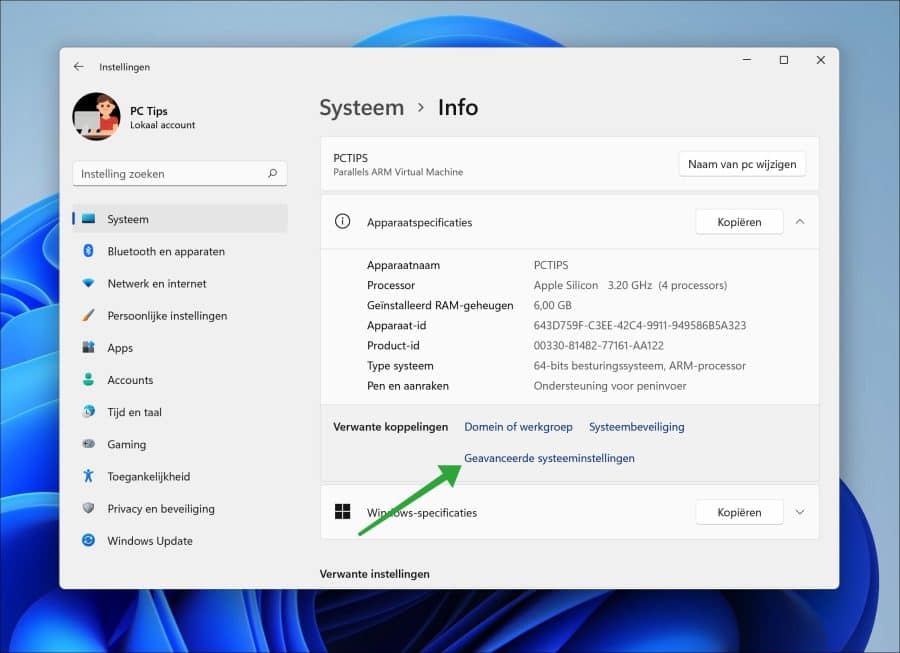Open the Systeem settings category
The image size is (900, 653).
tap(180, 219)
